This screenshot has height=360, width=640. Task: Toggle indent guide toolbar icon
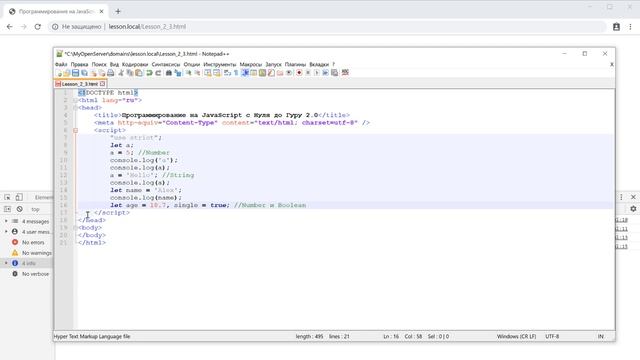(245, 73)
